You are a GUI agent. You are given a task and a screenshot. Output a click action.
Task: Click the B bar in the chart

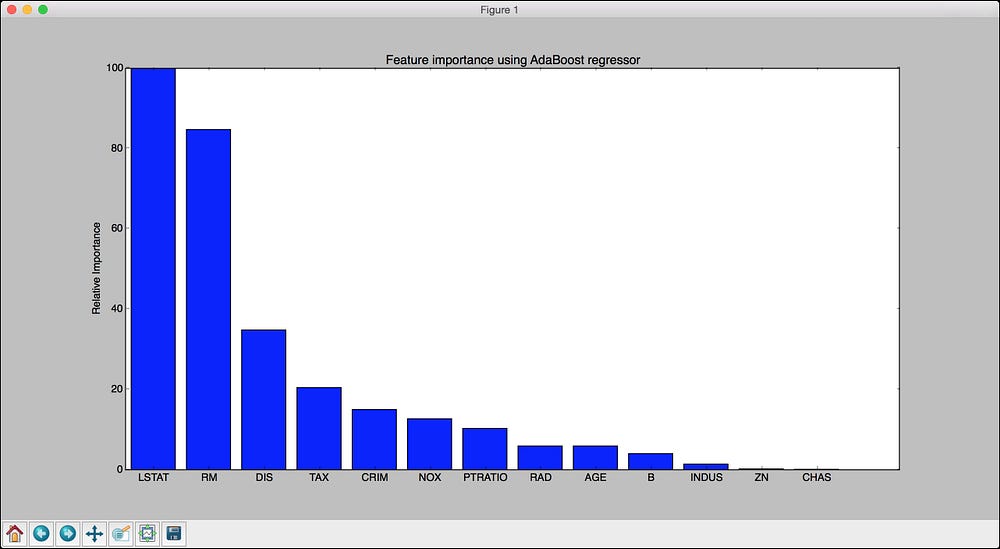coord(651,461)
